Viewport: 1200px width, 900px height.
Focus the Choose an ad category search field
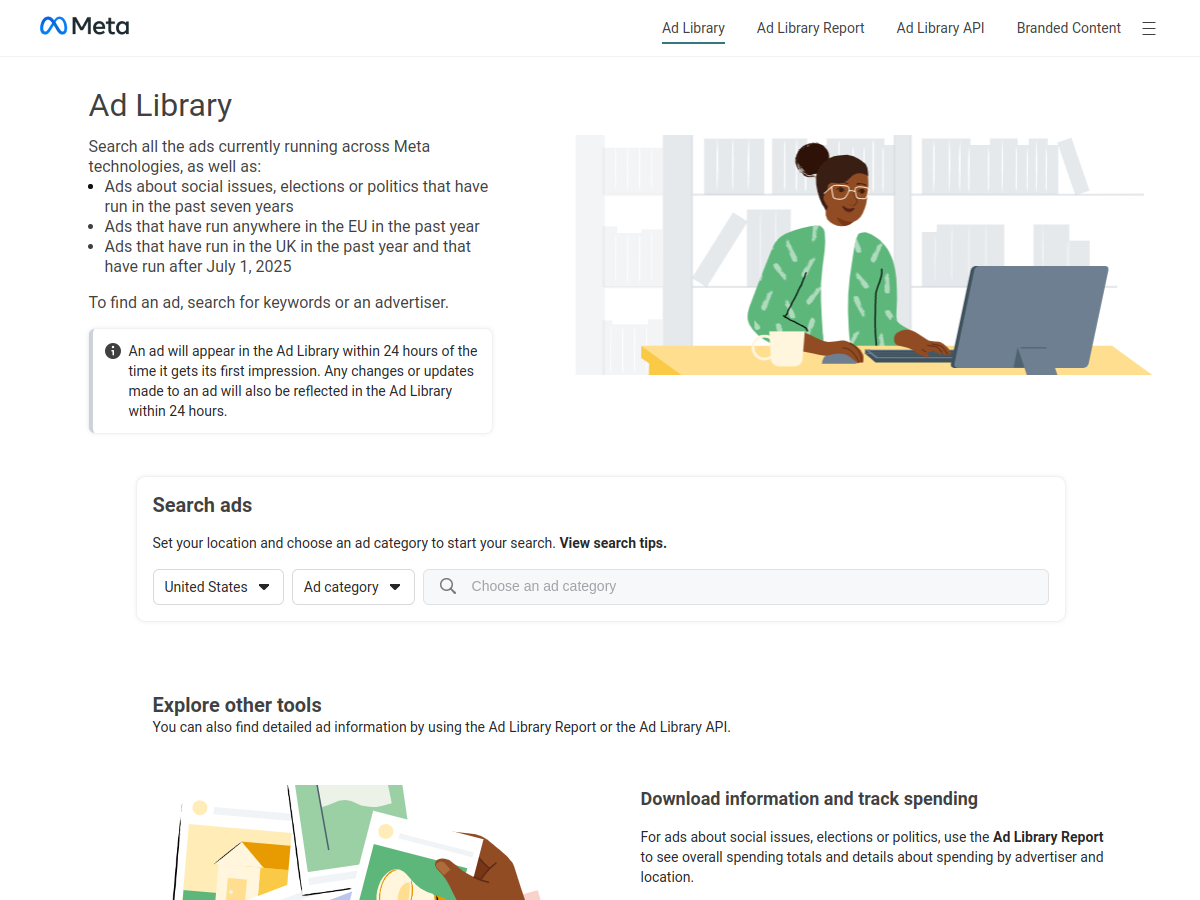[x=736, y=587]
